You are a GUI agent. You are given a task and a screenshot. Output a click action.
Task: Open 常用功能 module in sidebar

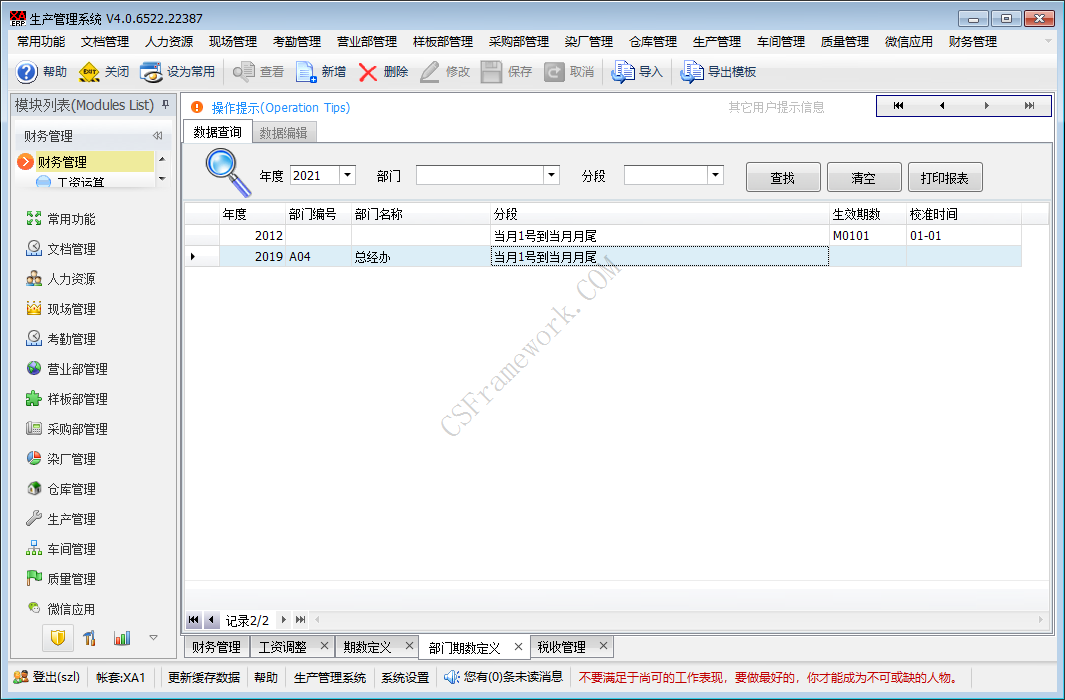point(60,219)
